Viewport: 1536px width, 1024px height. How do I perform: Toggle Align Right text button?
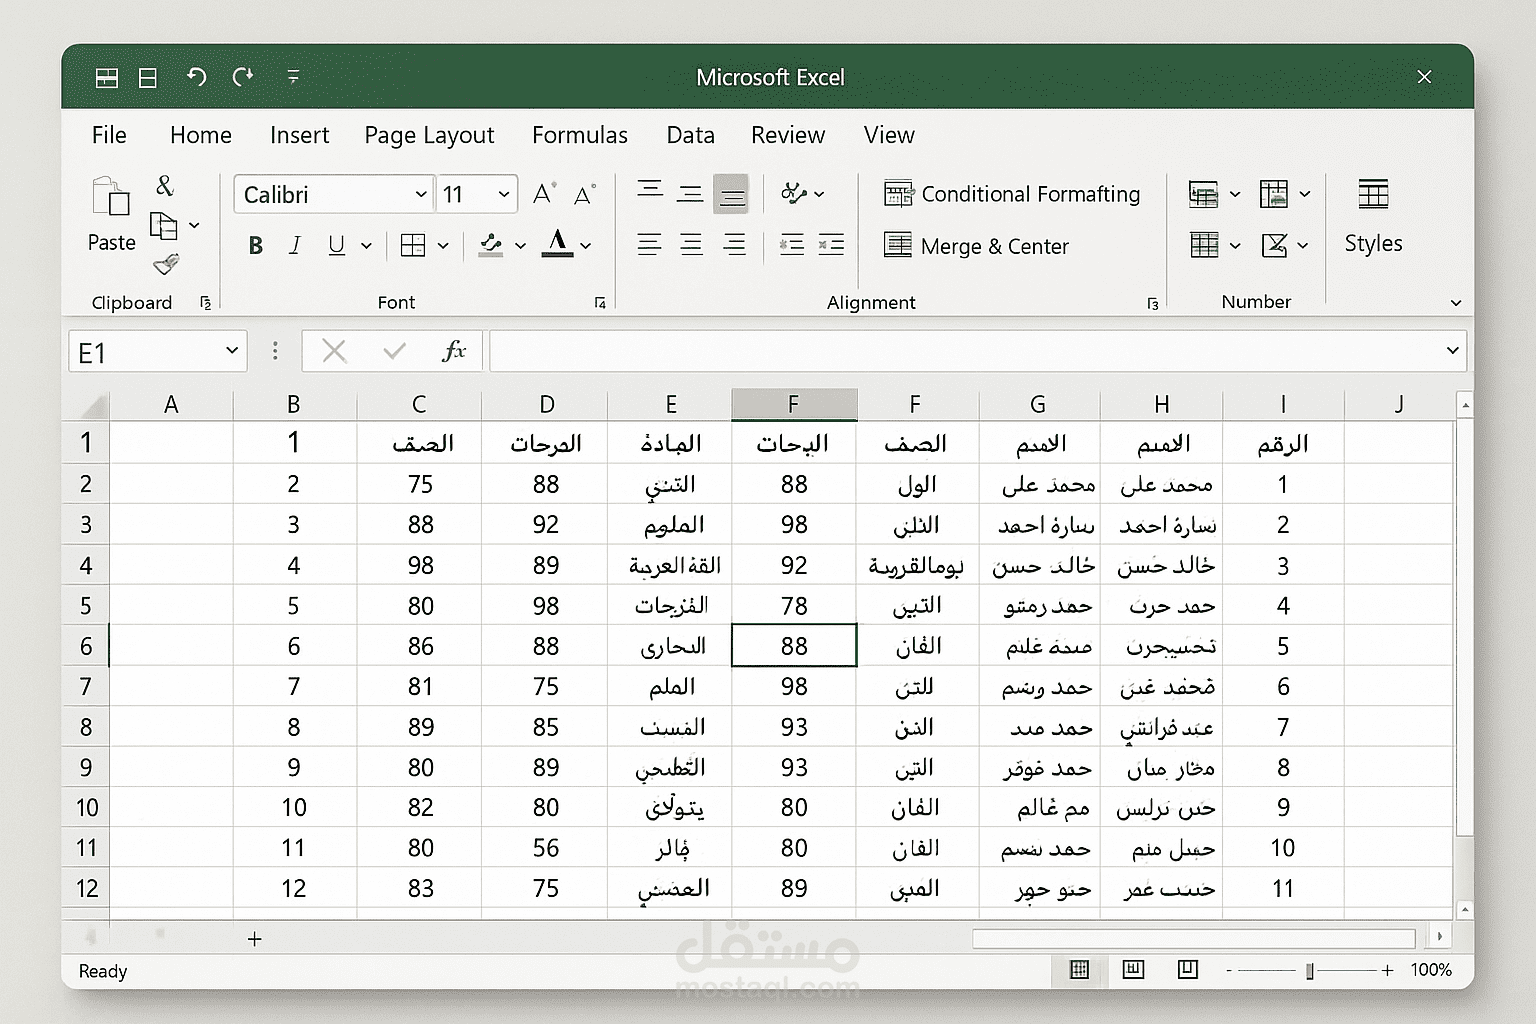(x=734, y=245)
